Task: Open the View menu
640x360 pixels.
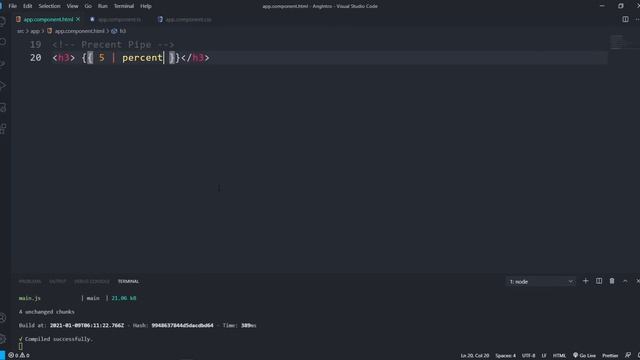Action: pyautogui.click(x=72, y=6)
